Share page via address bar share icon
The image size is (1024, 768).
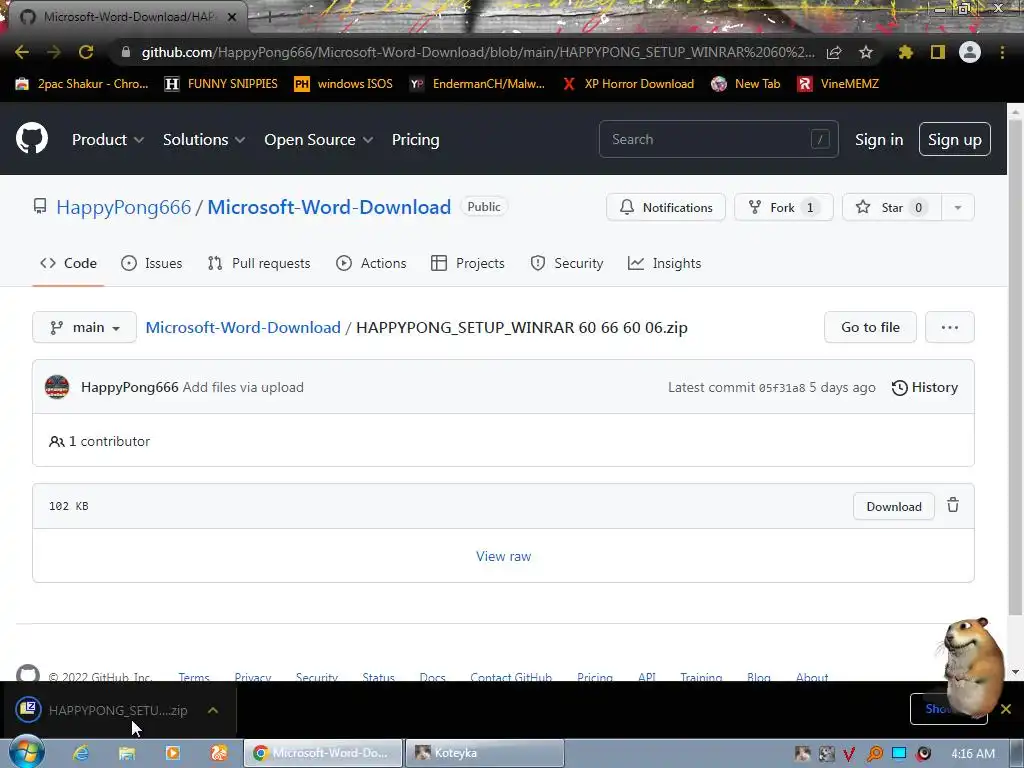[834, 52]
